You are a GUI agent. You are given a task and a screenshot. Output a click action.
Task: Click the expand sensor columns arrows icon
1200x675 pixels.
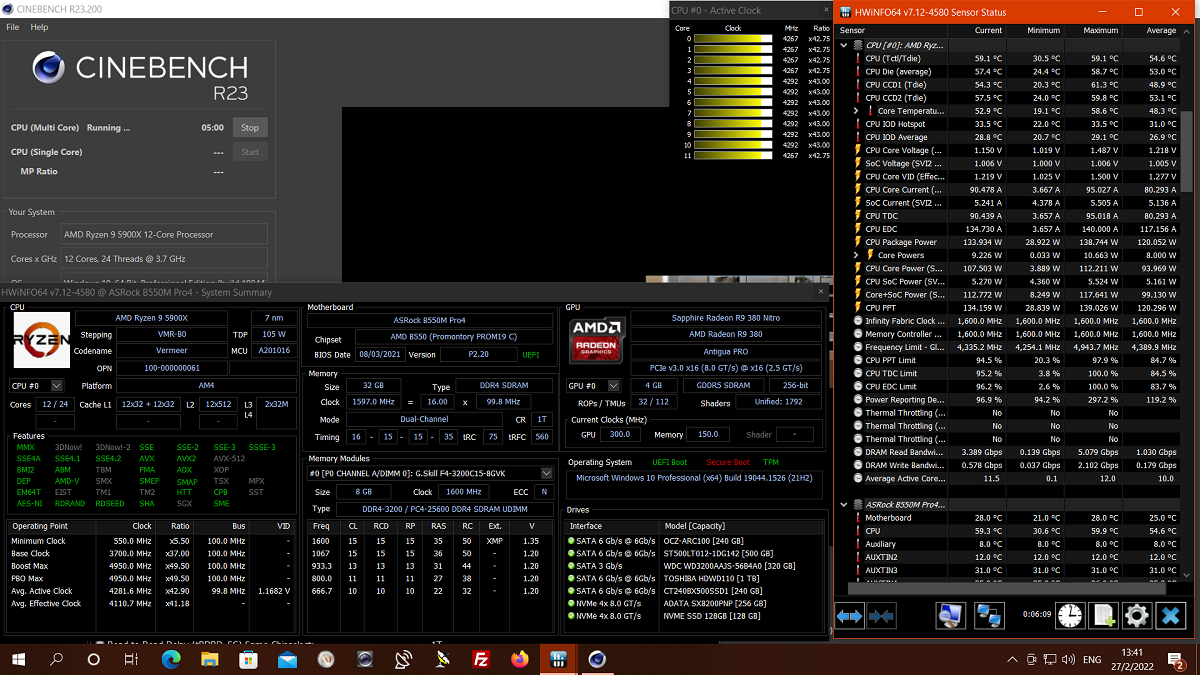(x=849, y=616)
